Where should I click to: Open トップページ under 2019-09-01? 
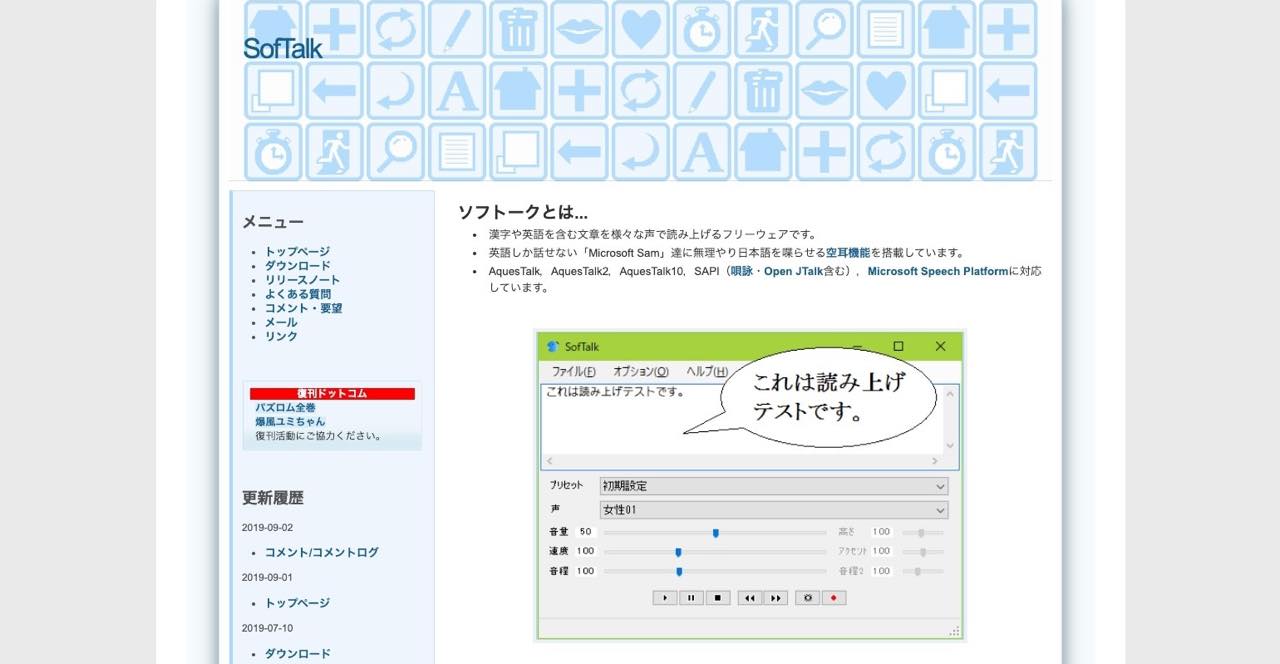[297, 603]
